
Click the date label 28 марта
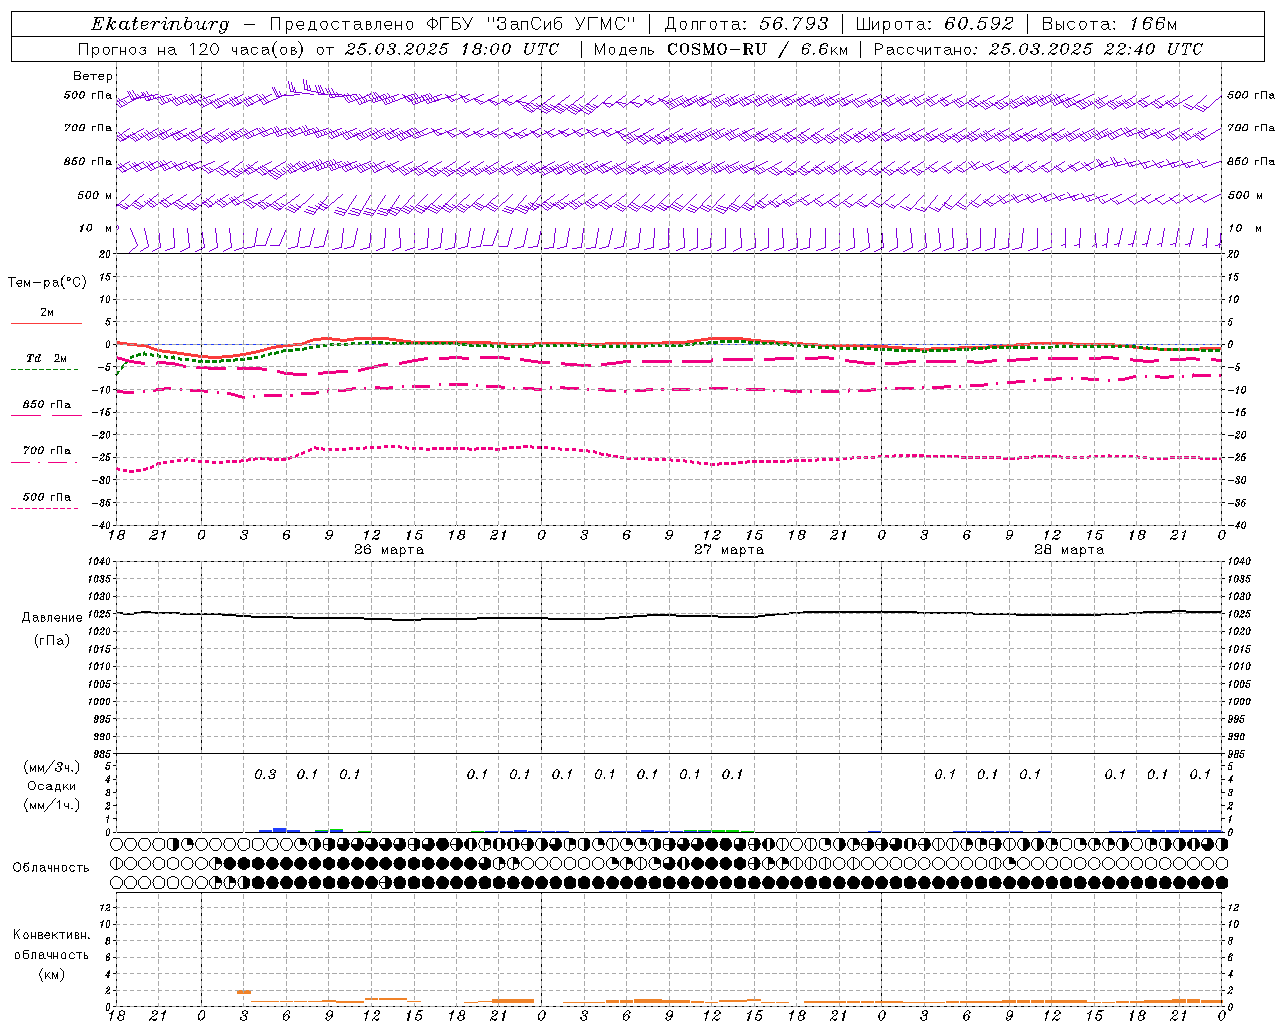pos(1069,550)
